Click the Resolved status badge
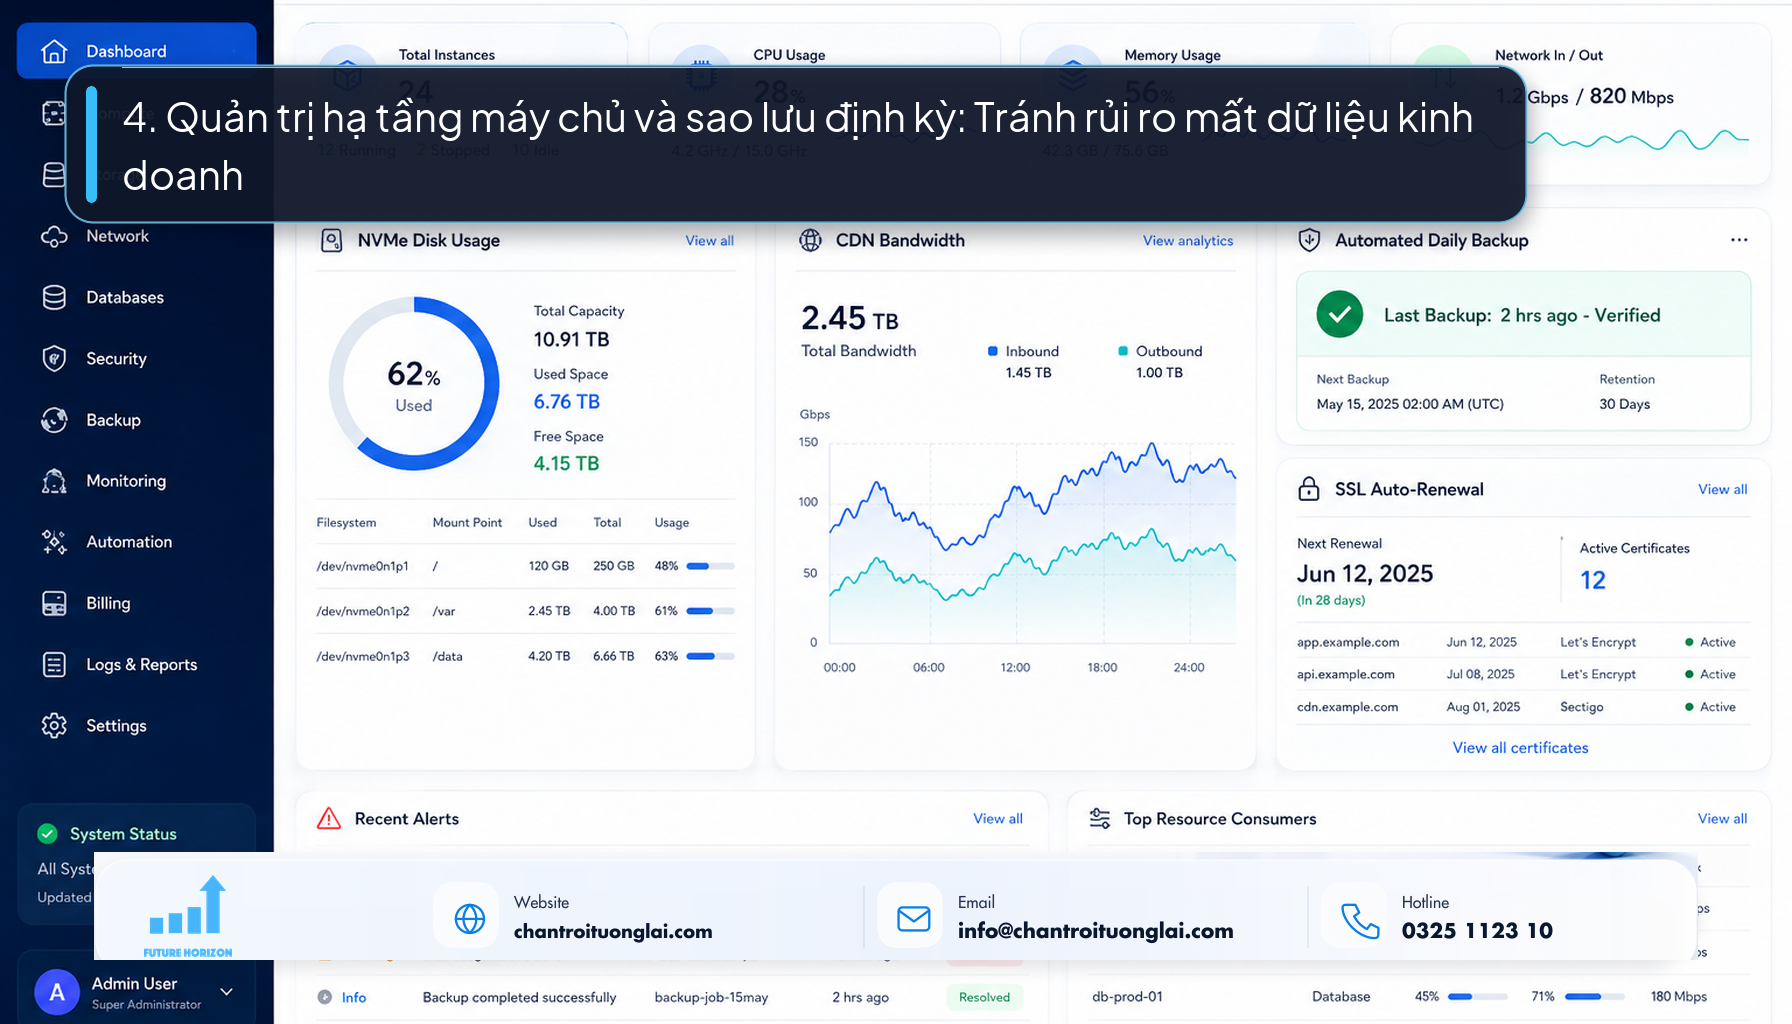Screen dimensions: 1792x1024 pos(984,997)
